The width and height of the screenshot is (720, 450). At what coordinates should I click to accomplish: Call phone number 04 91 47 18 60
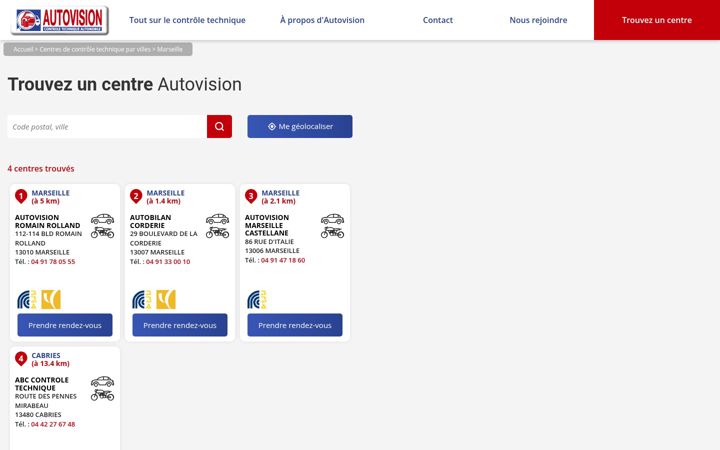[x=283, y=260]
